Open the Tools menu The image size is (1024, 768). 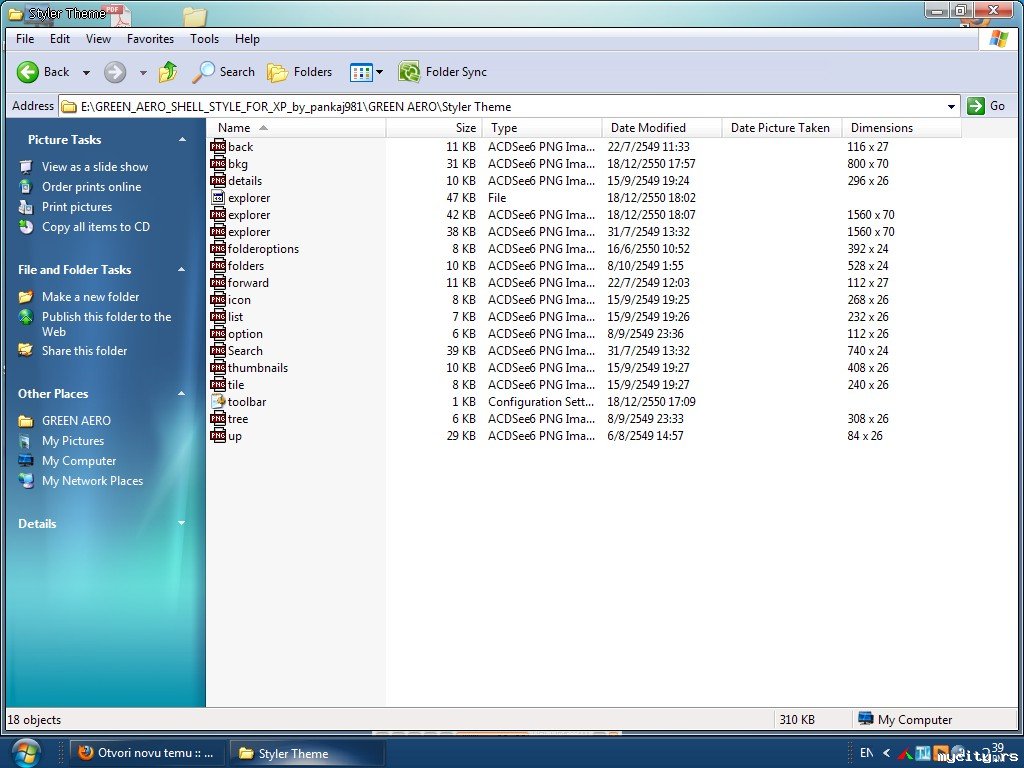click(x=204, y=39)
